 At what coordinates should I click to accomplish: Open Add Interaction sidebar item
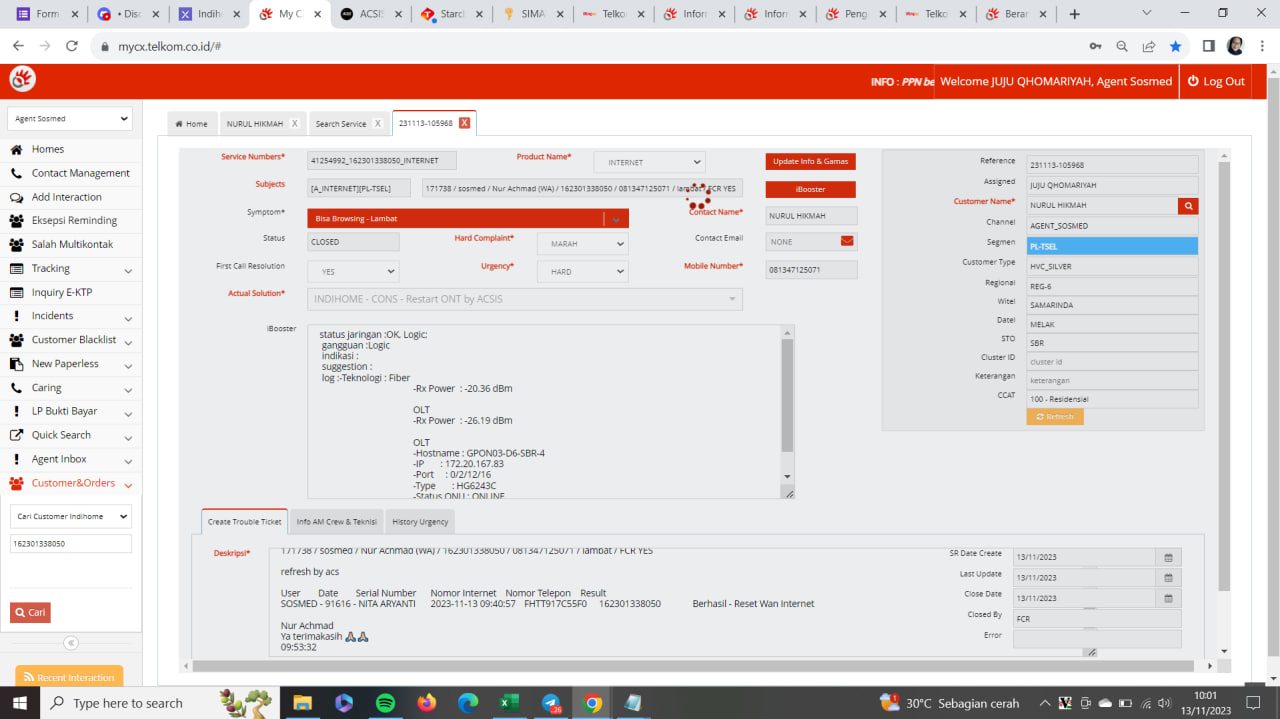pyautogui.click(x=66, y=197)
